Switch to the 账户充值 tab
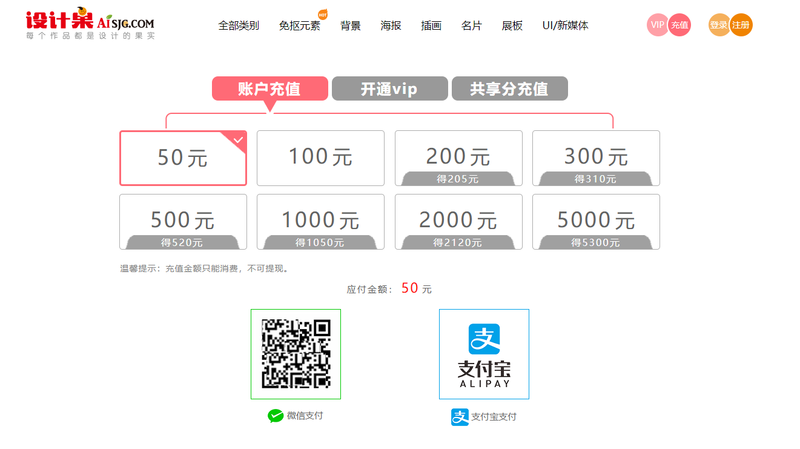Screen dimensions: 800x449 [x=270, y=89]
